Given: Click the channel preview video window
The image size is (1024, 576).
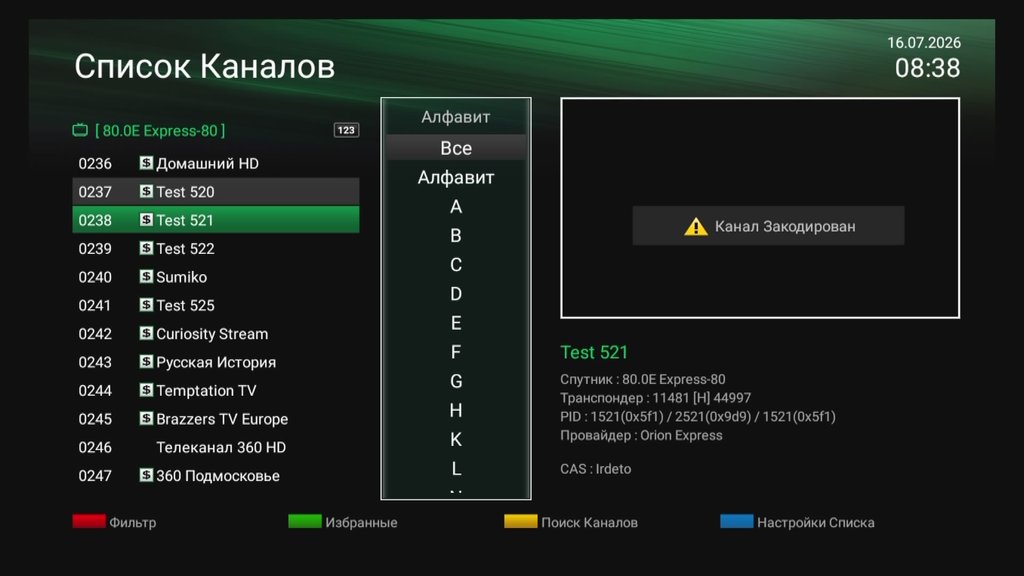Looking at the screenshot, I should point(760,208).
